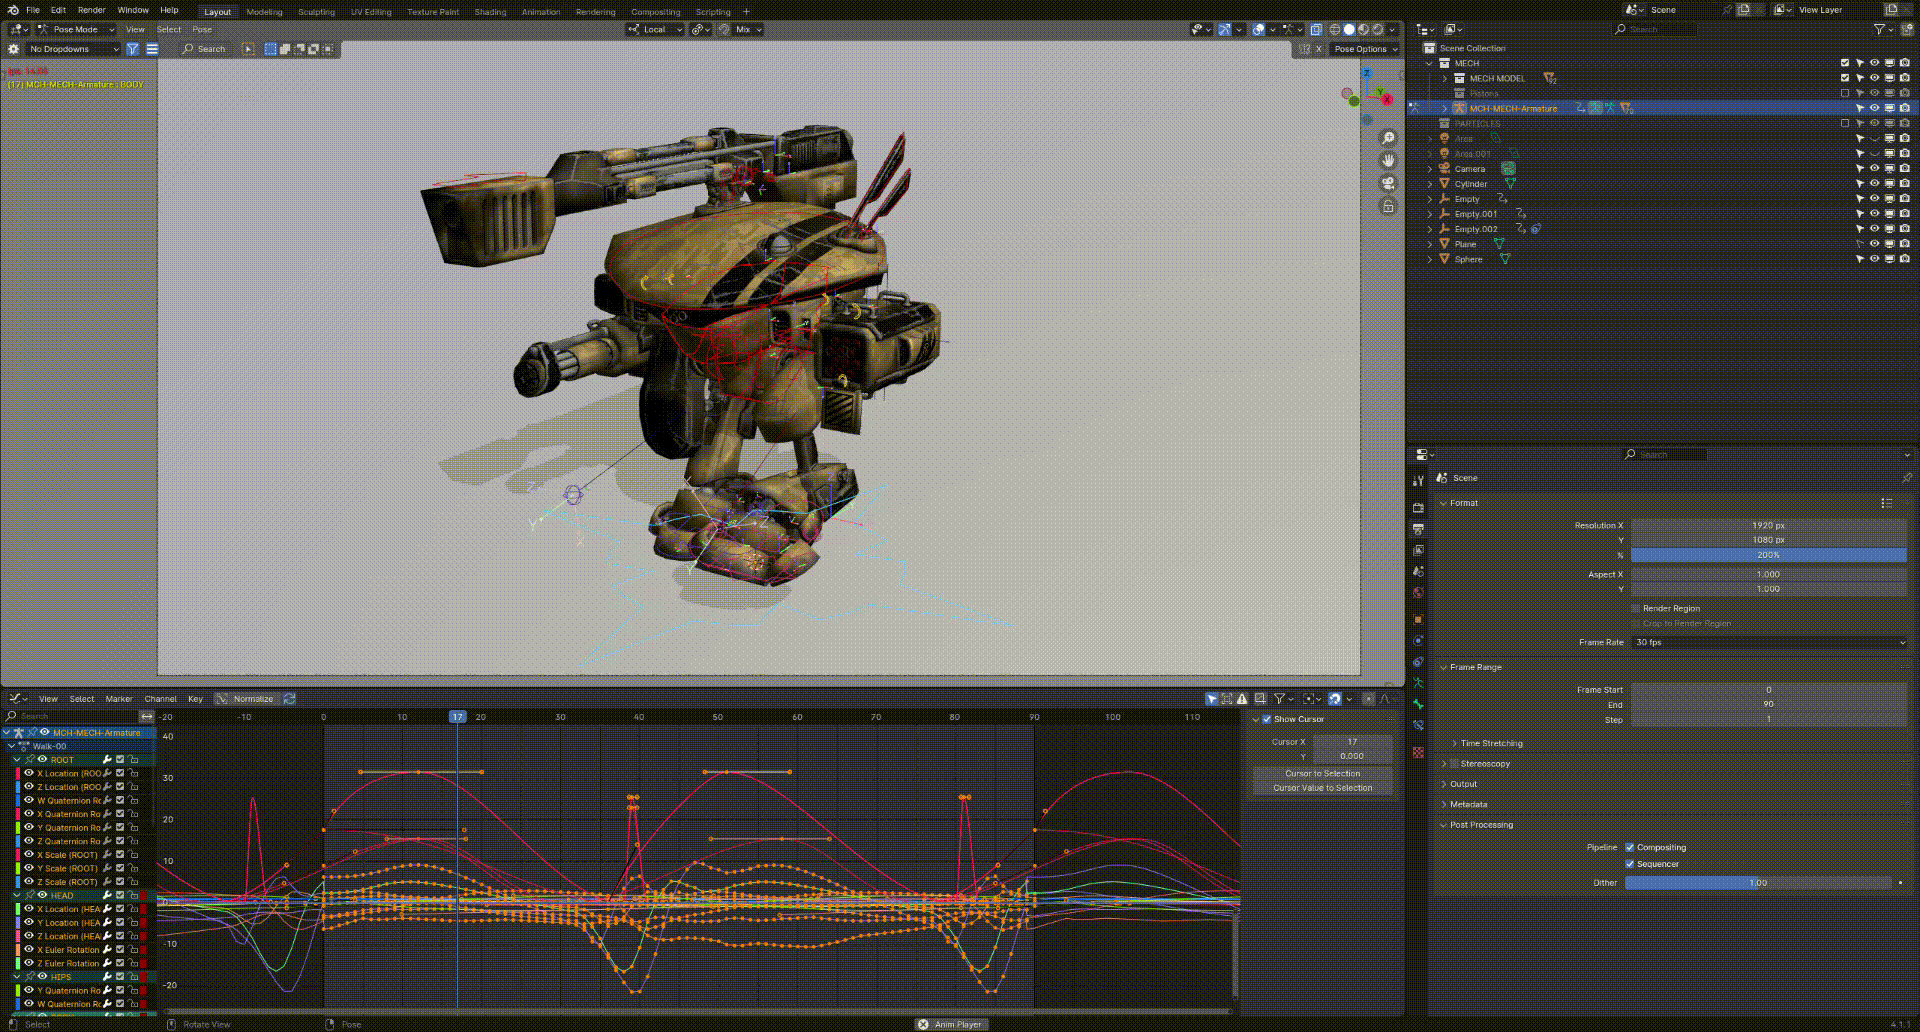The width and height of the screenshot is (1920, 1032).
Task: Open the Tool properties tab
Action: [x=1418, y=481]
